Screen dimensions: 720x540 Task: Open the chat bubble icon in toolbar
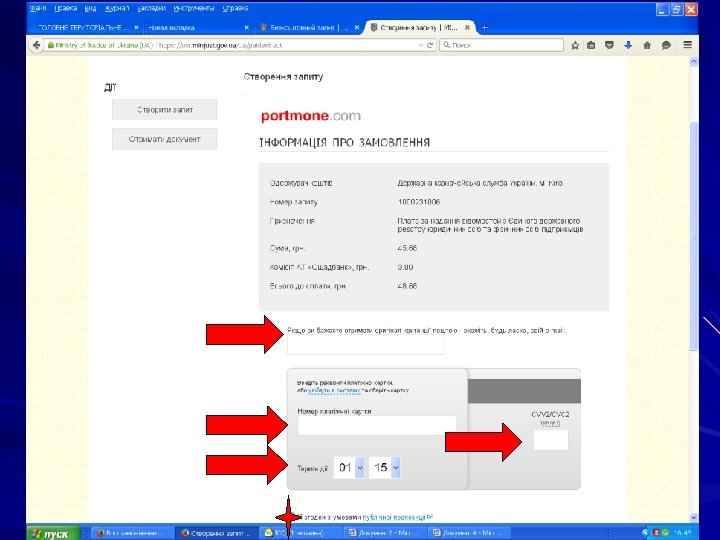[x=666, y=45]
